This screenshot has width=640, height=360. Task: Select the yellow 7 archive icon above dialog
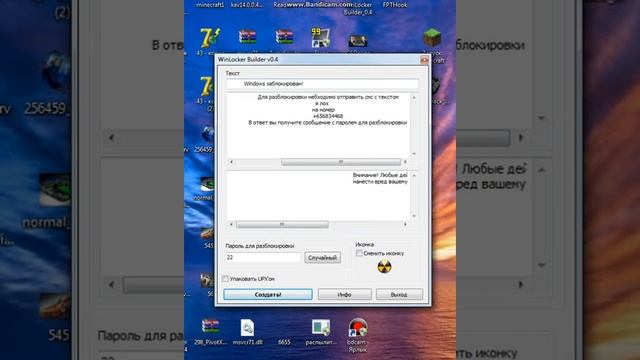pyautogui.click(x=210, y=38)
